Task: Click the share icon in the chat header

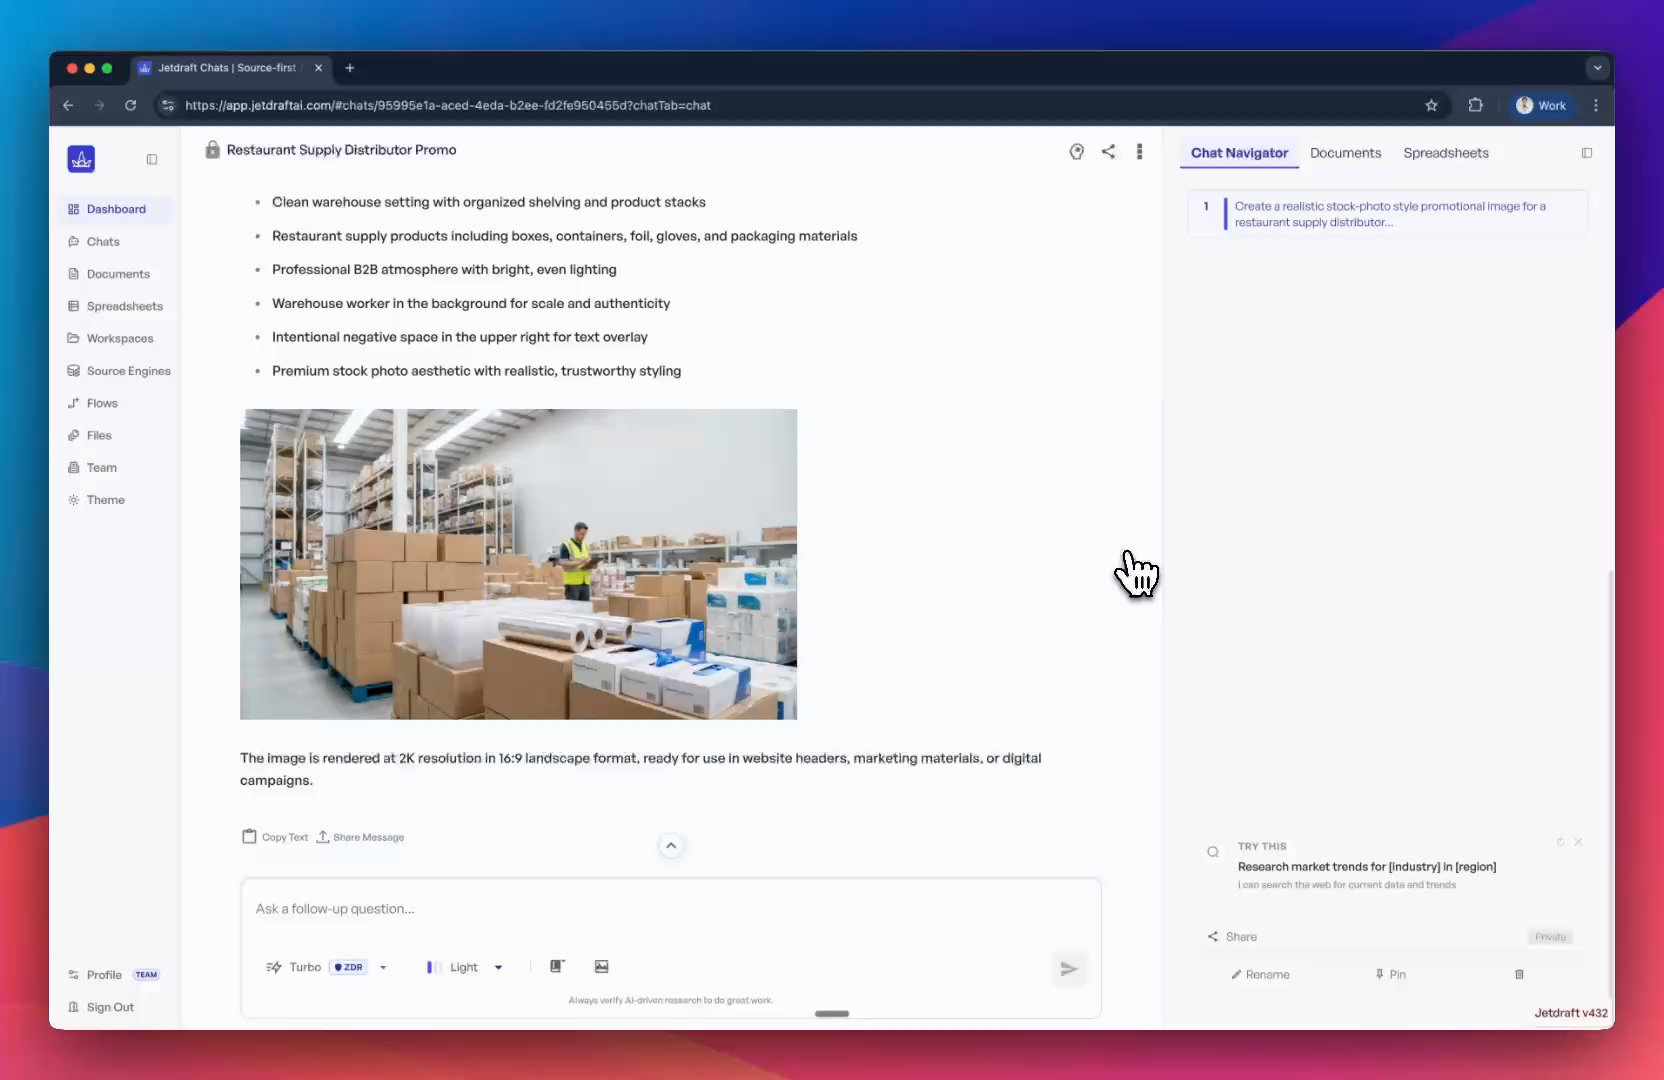Action: [1108, 151]
